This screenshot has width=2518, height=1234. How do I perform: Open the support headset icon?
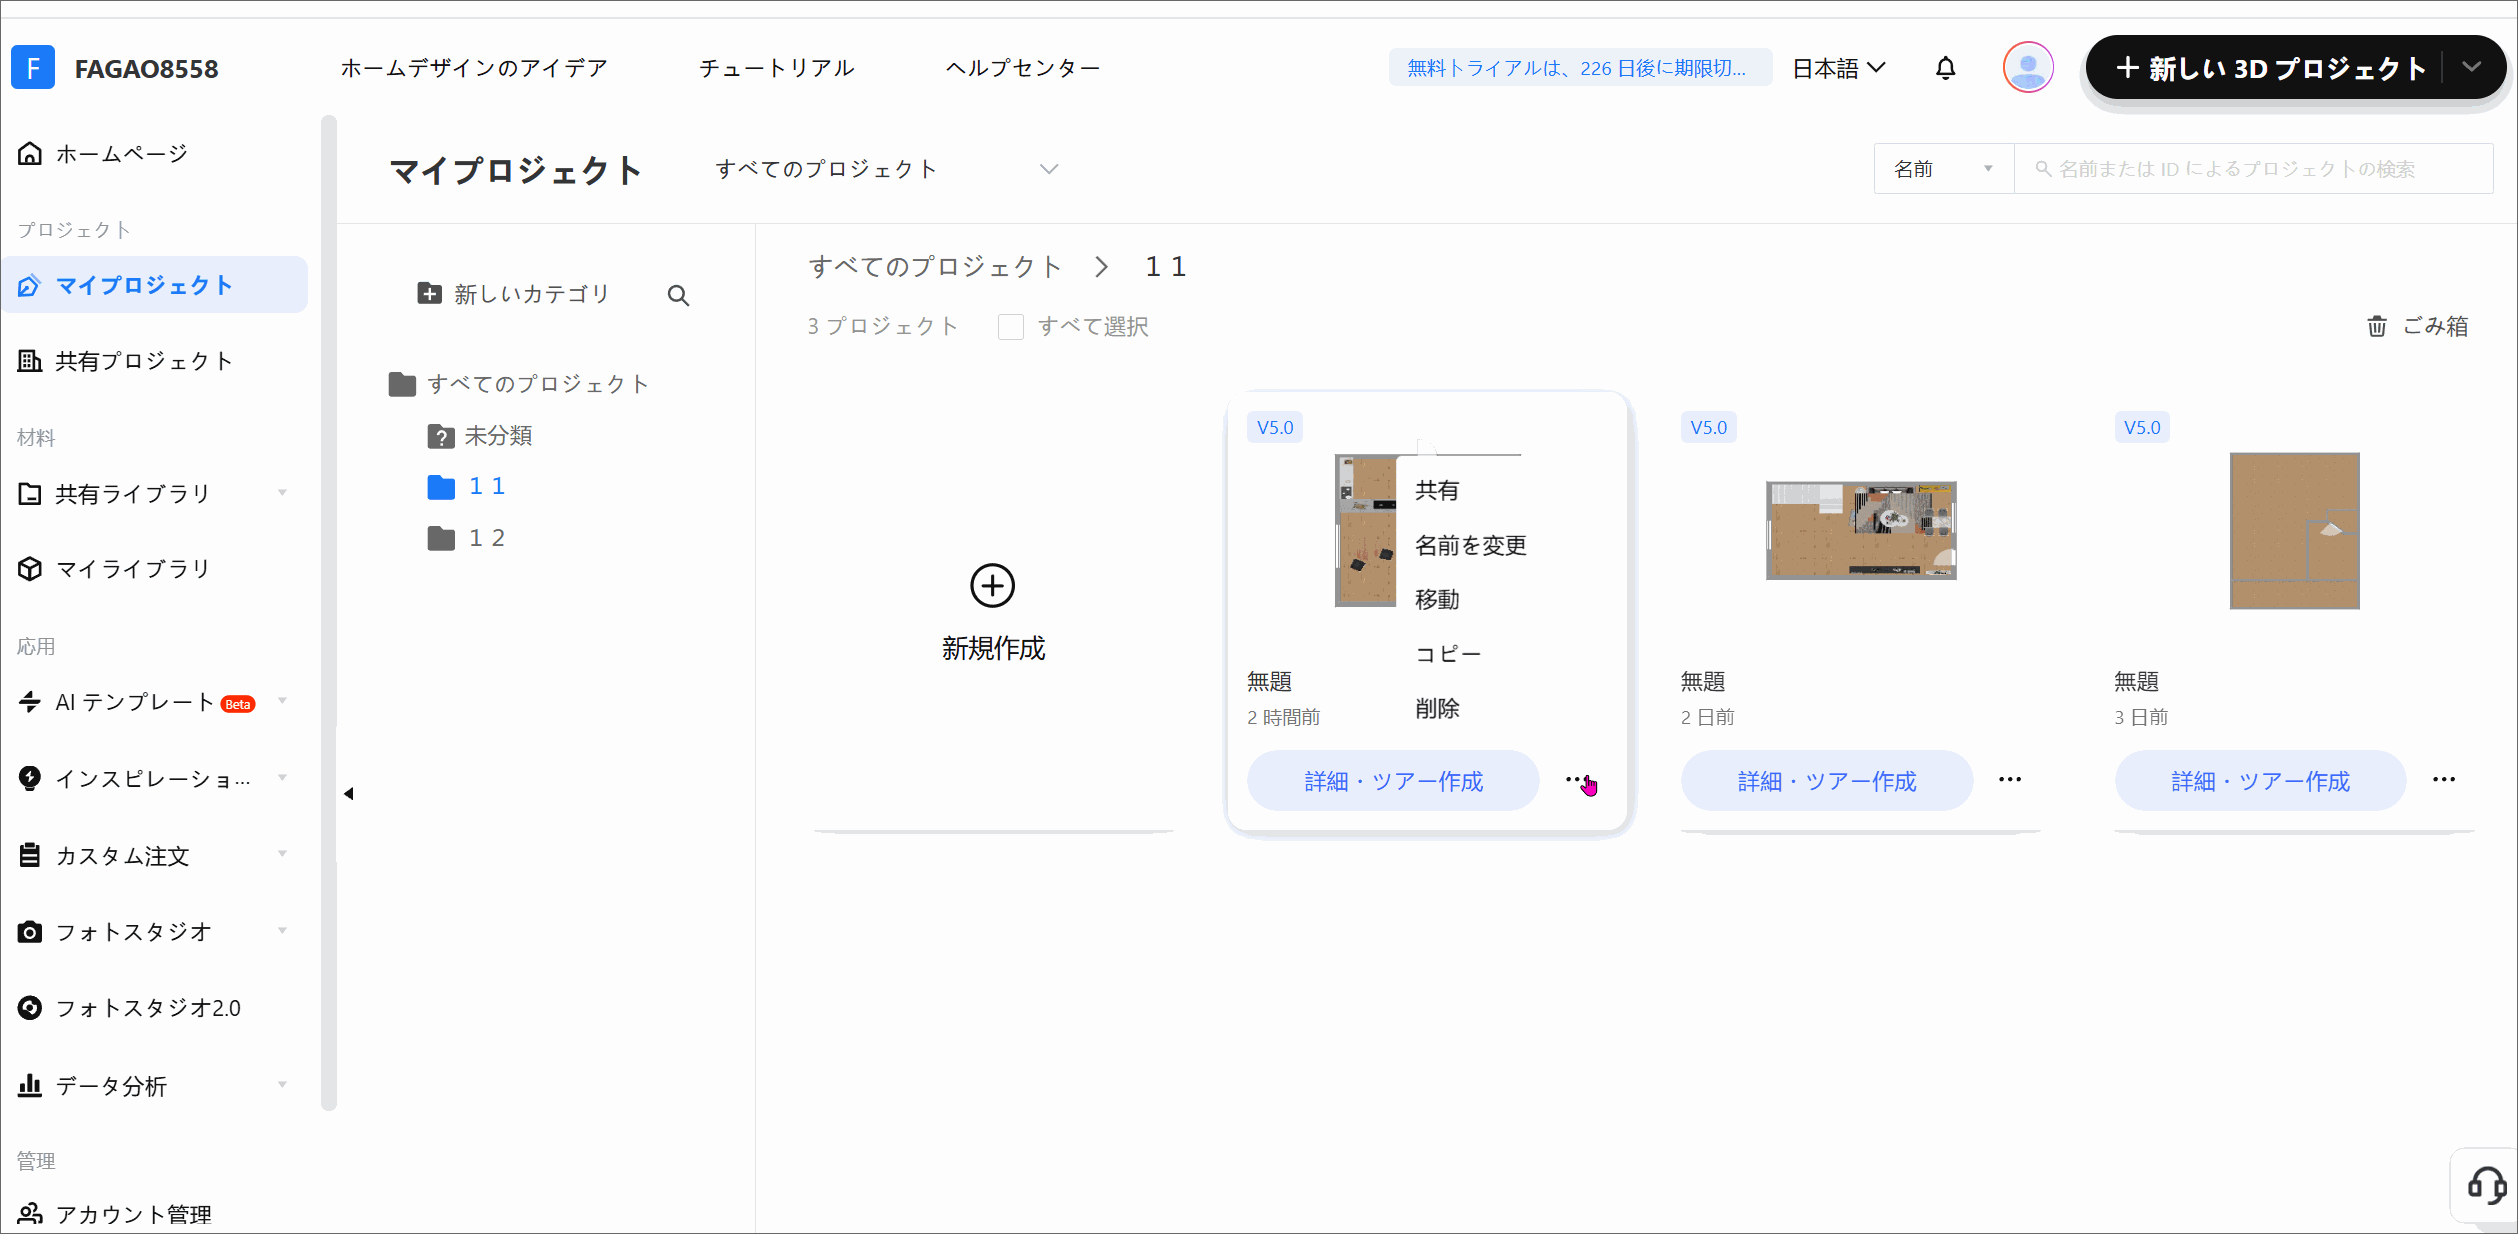coord(2485,1186)
